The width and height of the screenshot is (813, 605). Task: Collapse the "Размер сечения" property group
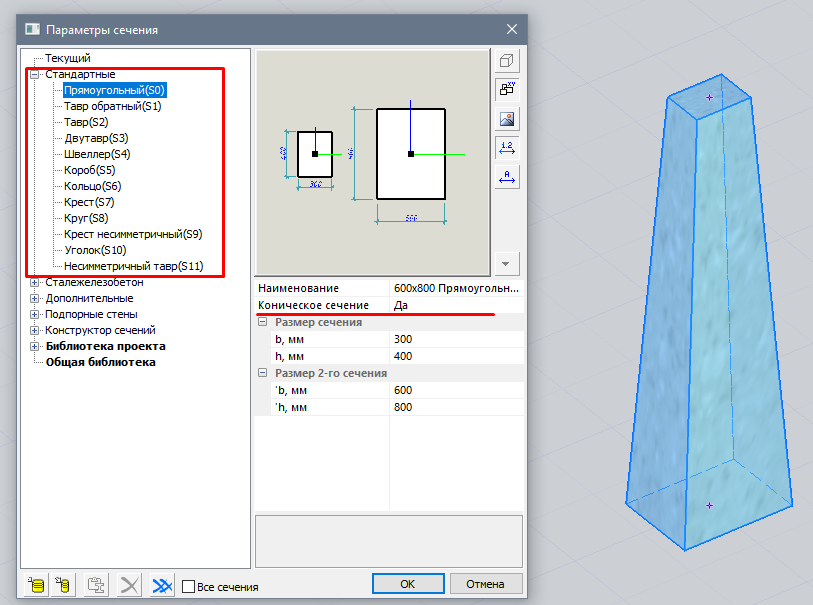(263, 322)
